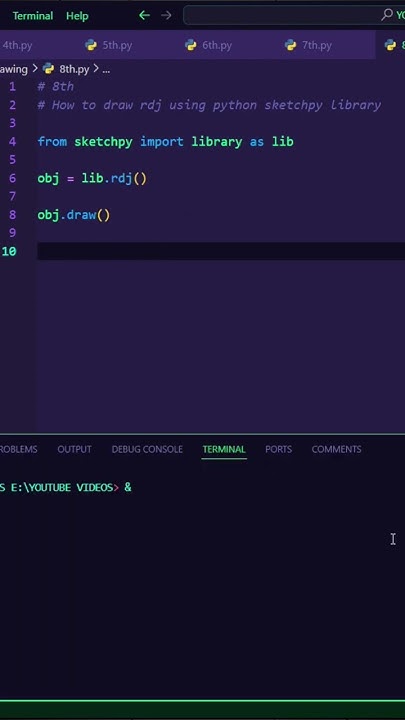Open the OUTPUT panel tab
This screenshot has height=720, width=405.
tap(74, 449)
